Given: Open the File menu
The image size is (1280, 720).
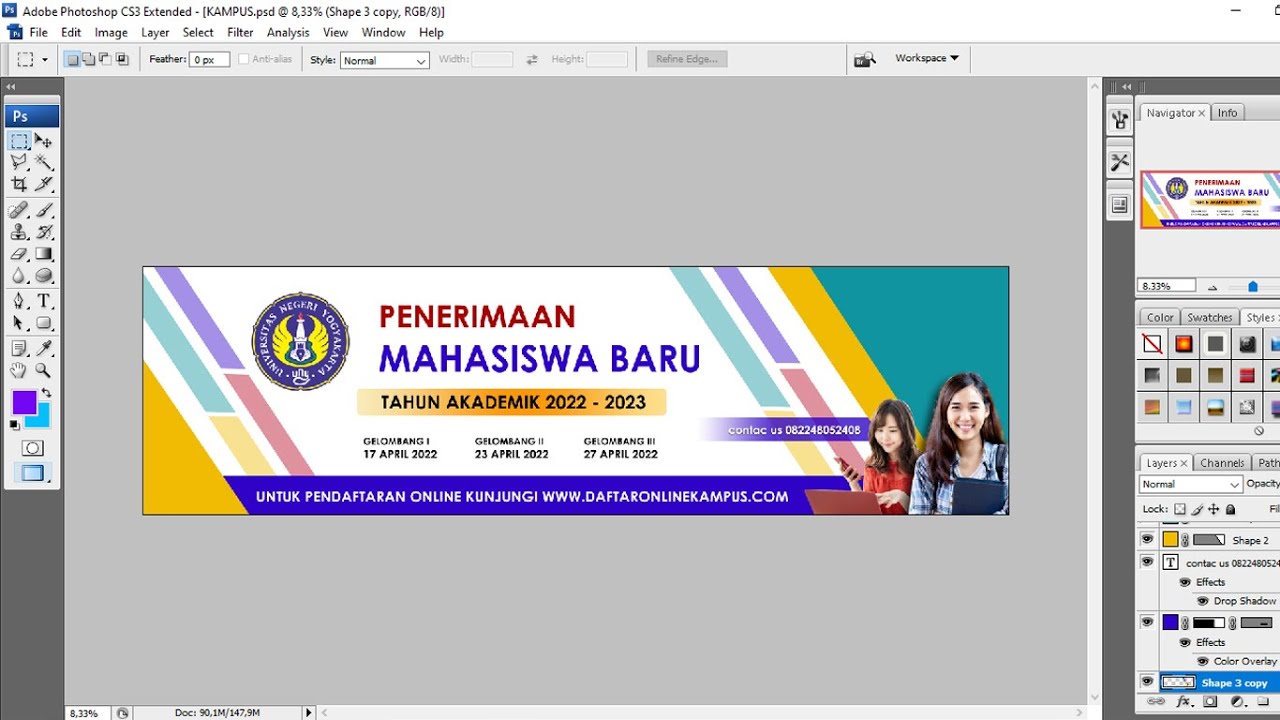Looking at the screenshot, I should 39,32.
